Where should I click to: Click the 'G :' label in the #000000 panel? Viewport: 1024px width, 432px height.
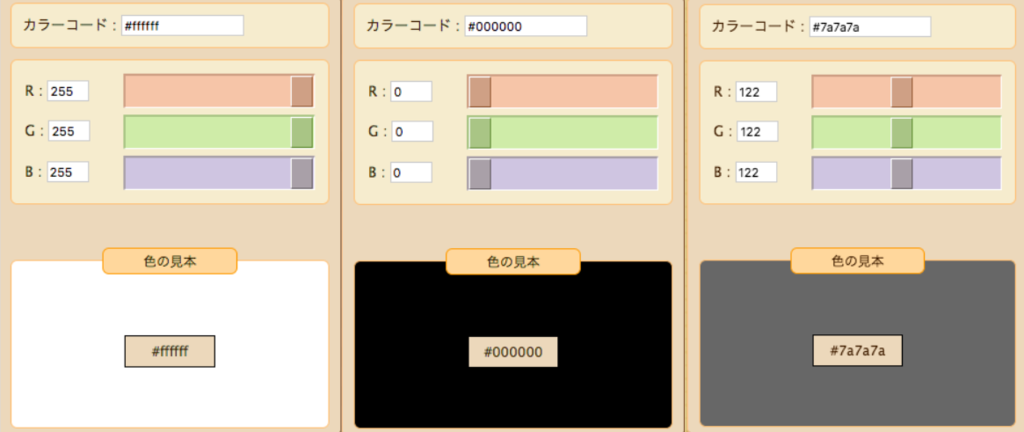pyautogui.click(x=377, y=132)
